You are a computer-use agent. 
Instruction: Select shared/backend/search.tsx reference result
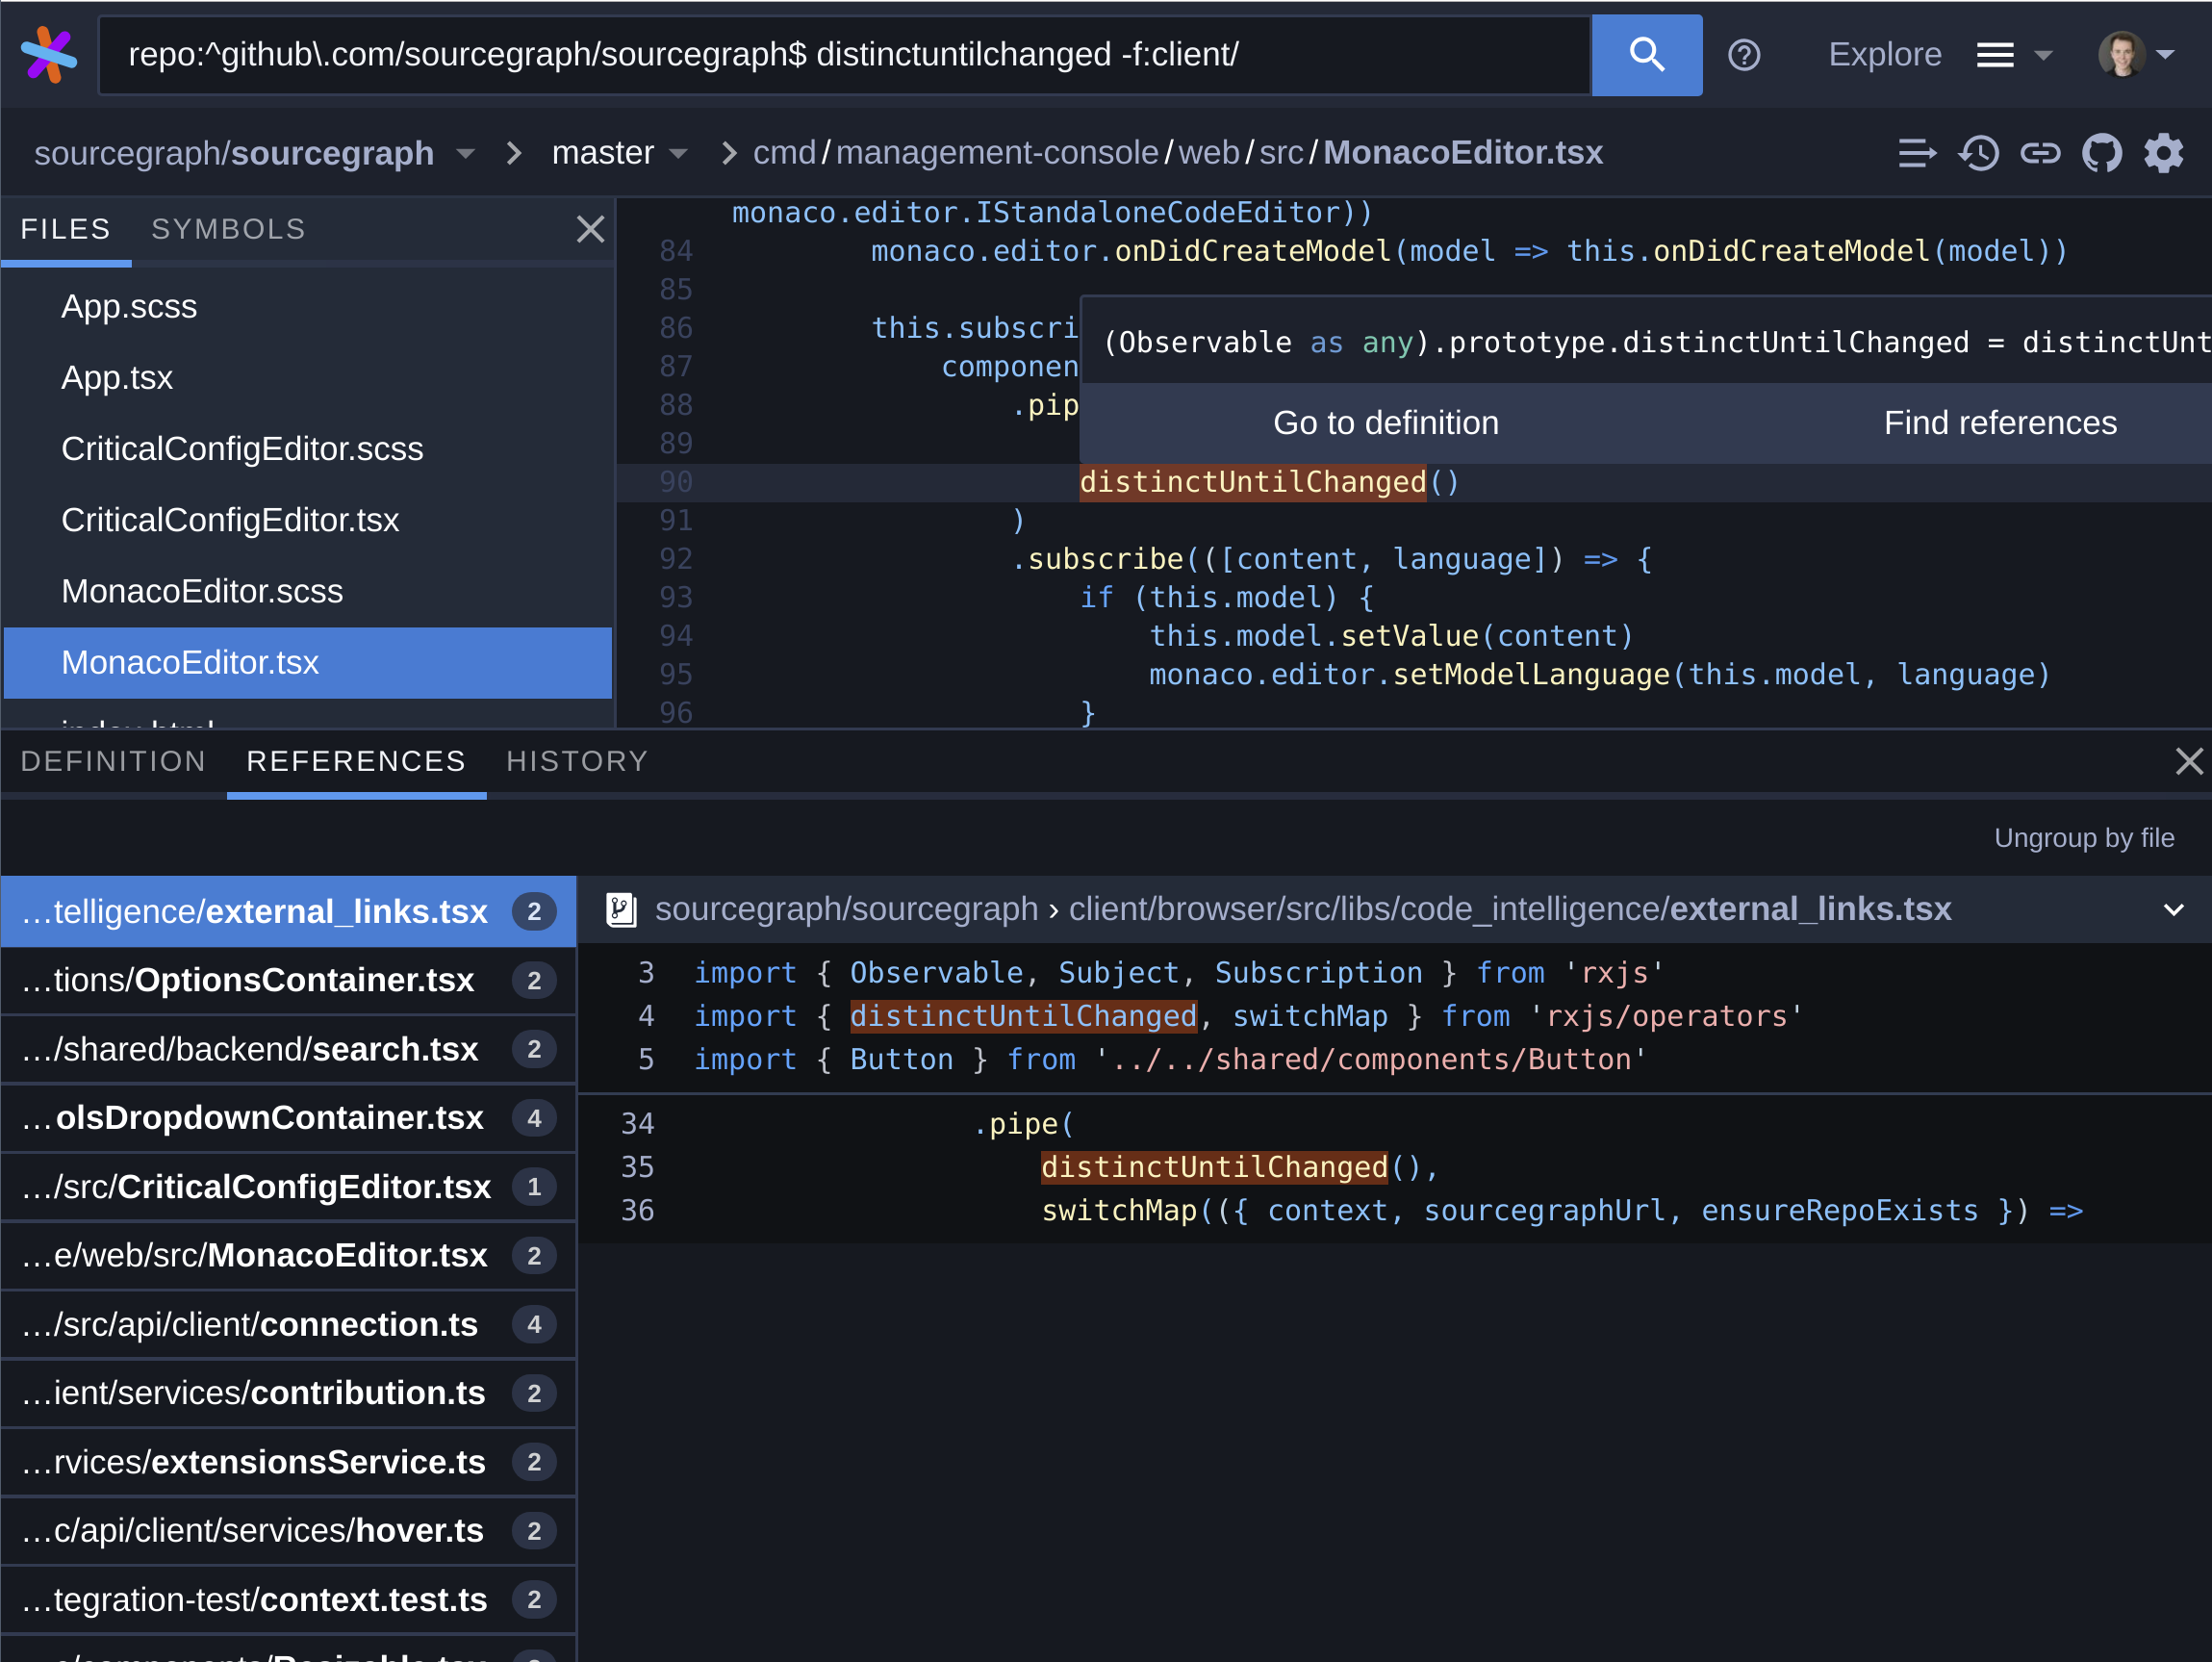[289, 1049]
